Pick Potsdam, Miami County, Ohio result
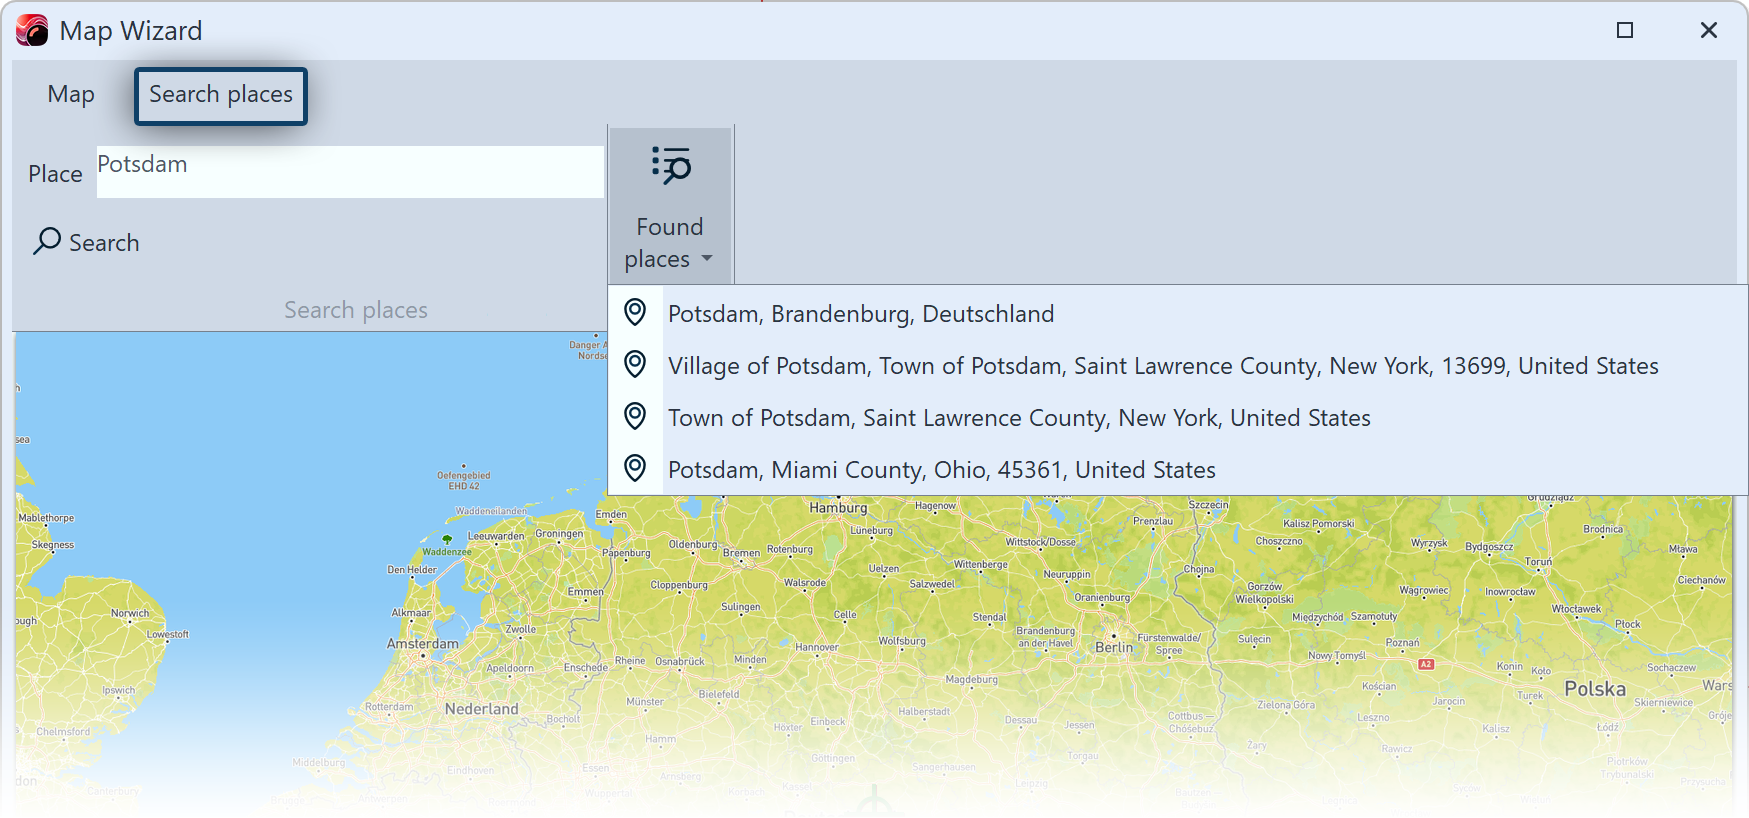This screenshot has height=818, width=1749. (x=1177, y=469)
